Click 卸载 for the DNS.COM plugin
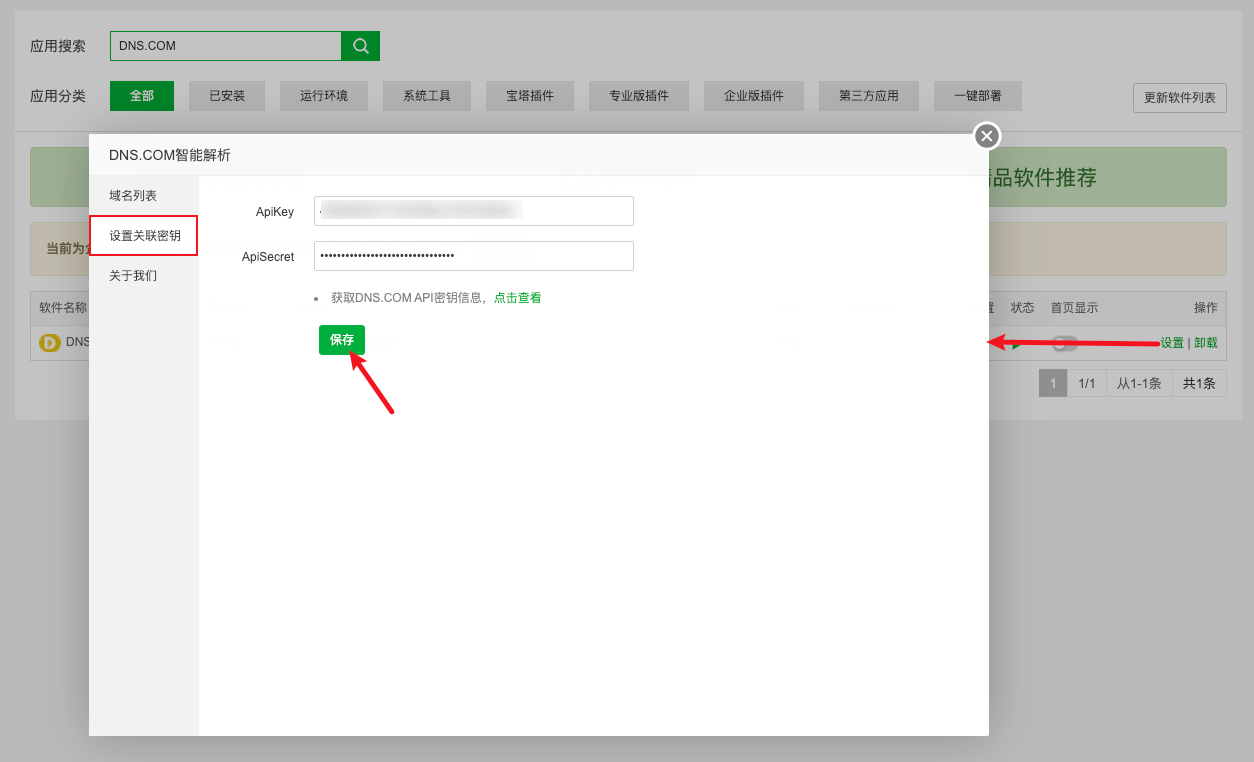The width and height of the screenshot is (1254, 762). coord(1206,343)
